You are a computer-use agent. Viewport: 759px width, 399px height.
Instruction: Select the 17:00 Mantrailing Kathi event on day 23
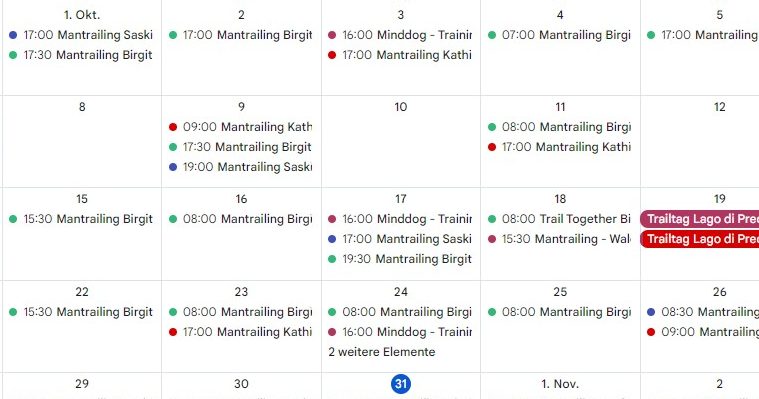241,332
